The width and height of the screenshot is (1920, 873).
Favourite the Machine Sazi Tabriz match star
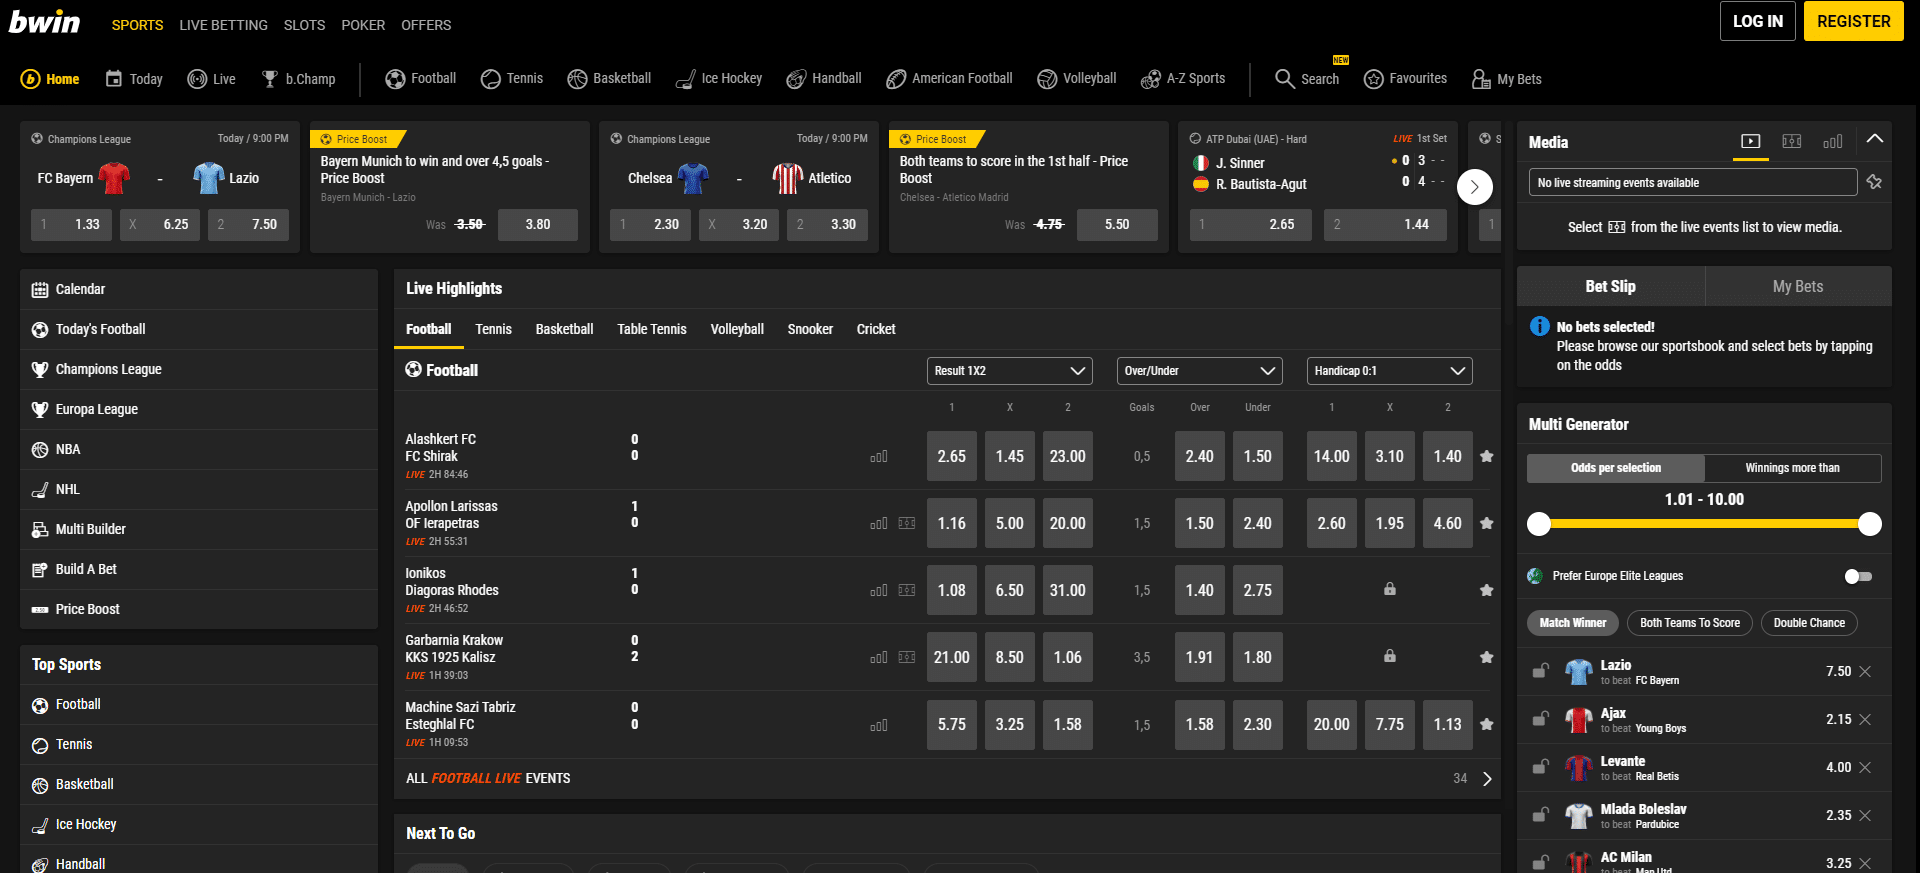pos(1487,724)
